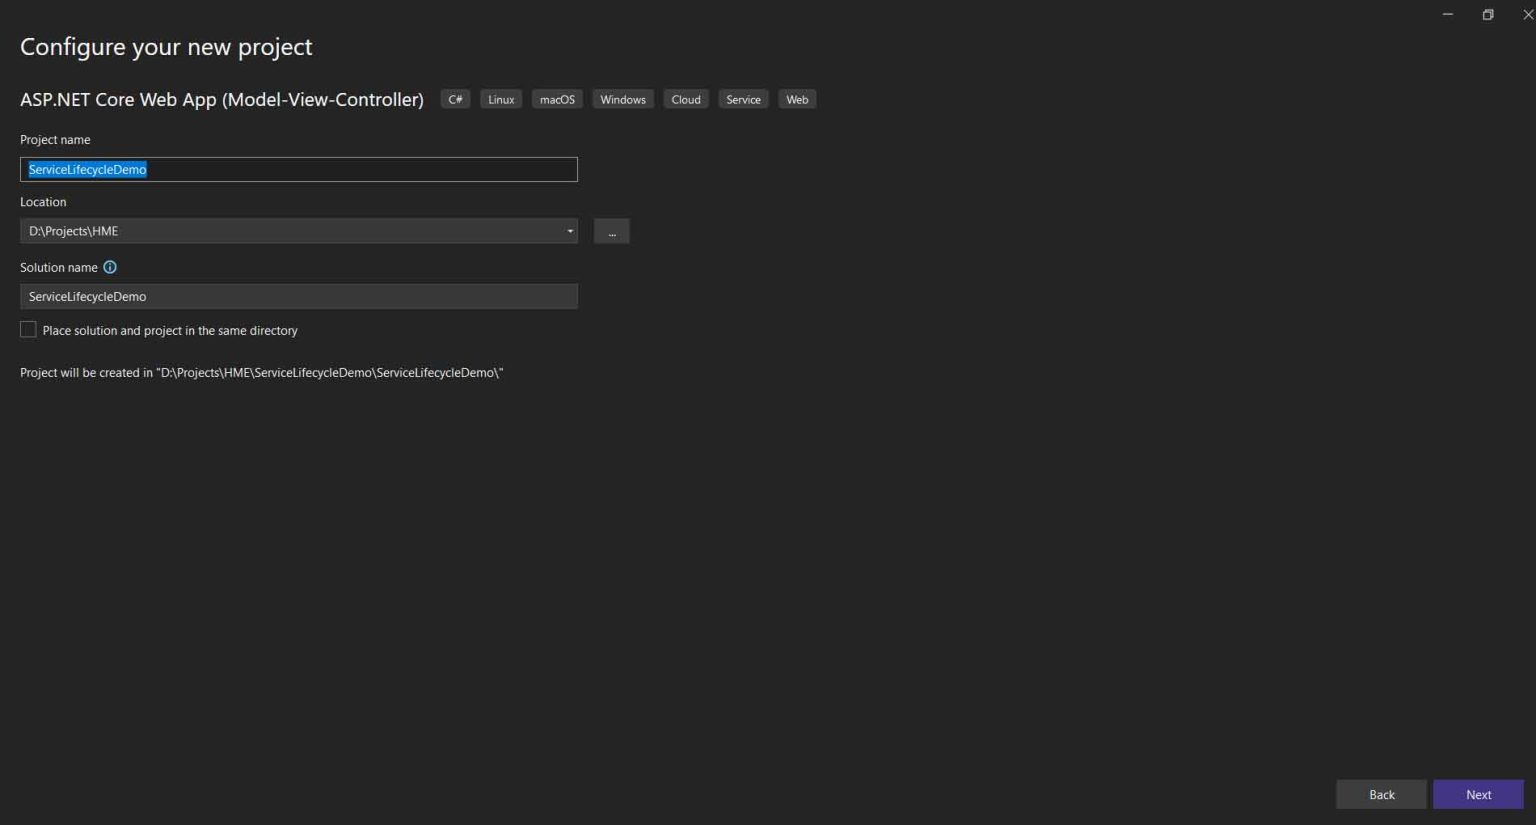Click the Solution name text box

pos(298,296)
